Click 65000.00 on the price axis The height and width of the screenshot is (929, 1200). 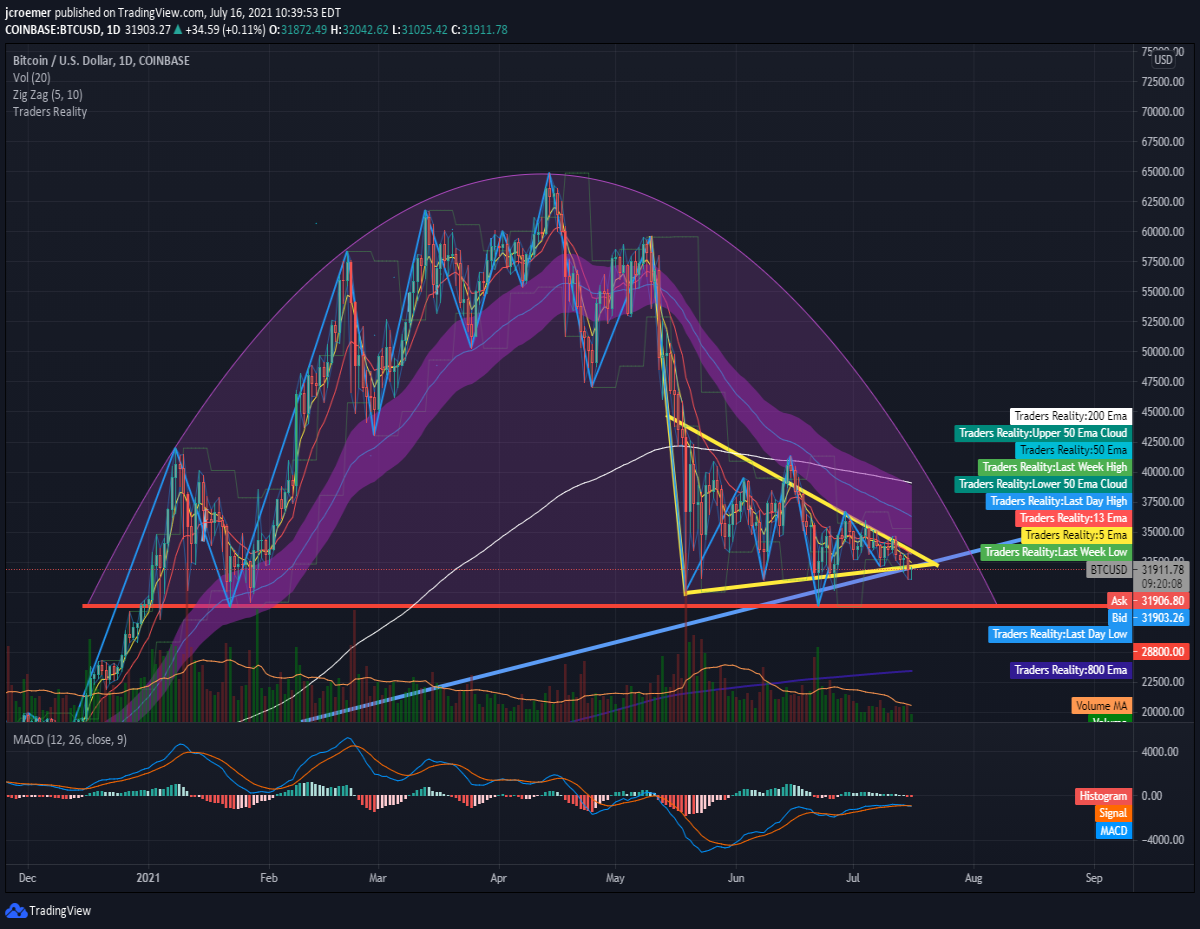tap(1163, 172)
